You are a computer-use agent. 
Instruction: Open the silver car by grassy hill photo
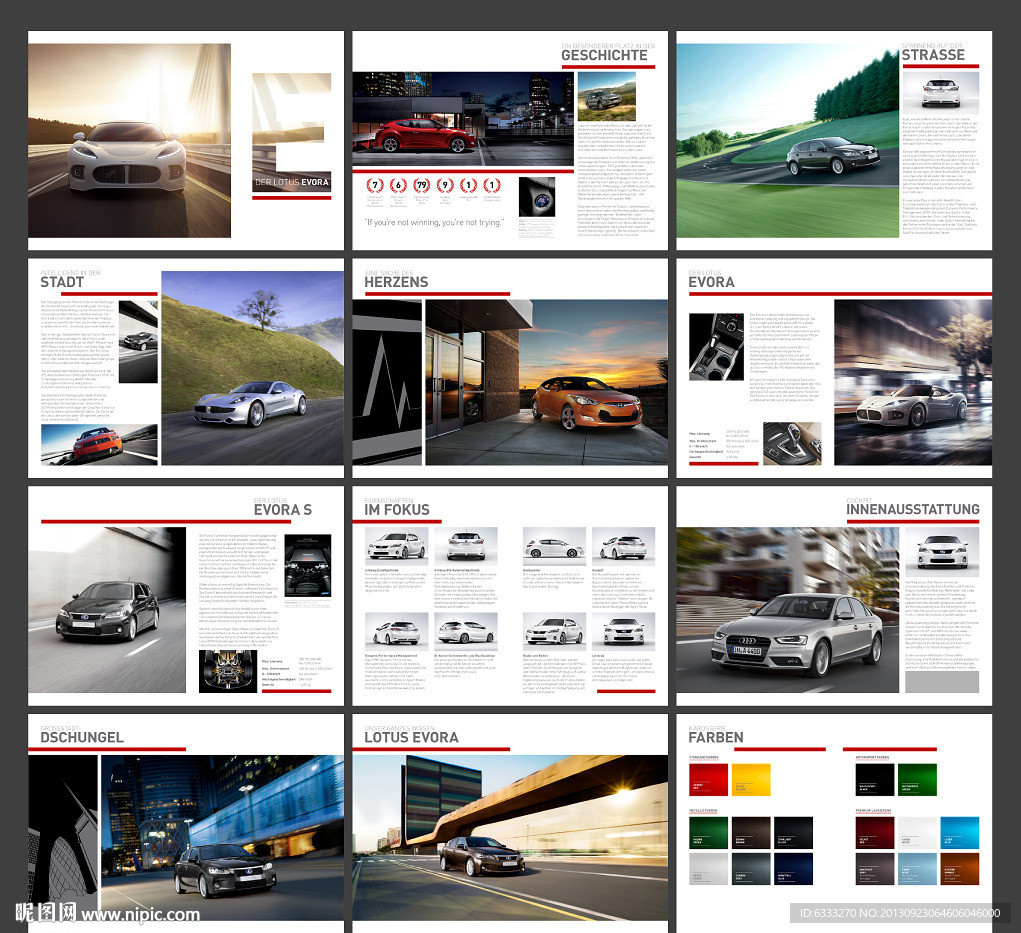point(253,368)
